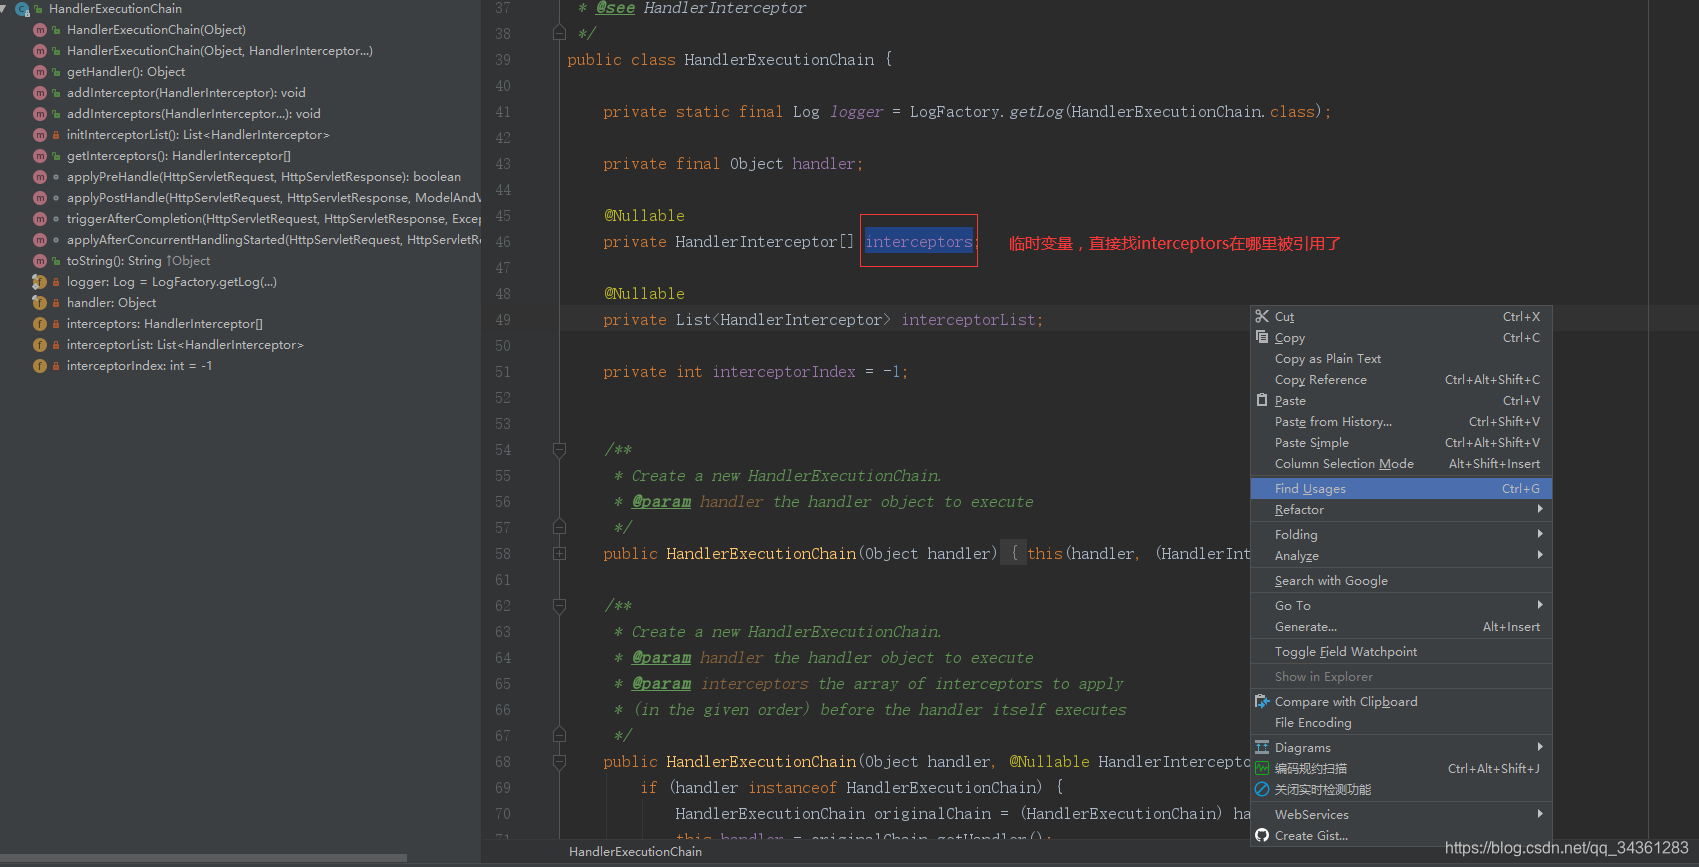Expand folded code at line 58
This screenshot has width=1699, height=867.
tap(560, 554)
